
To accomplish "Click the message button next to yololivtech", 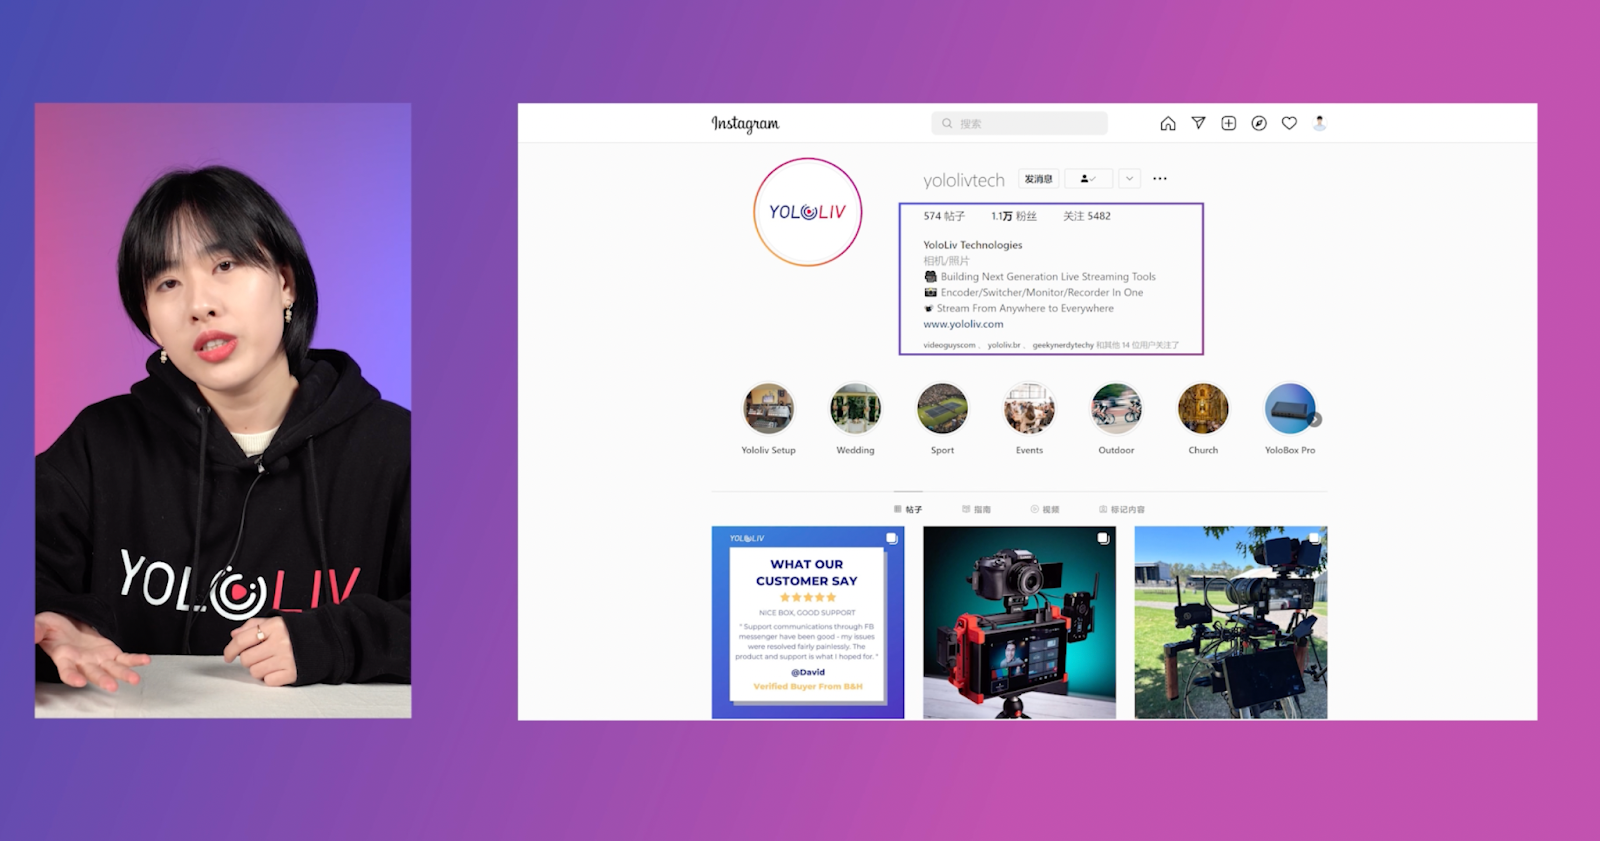I will coord(1038,179).
